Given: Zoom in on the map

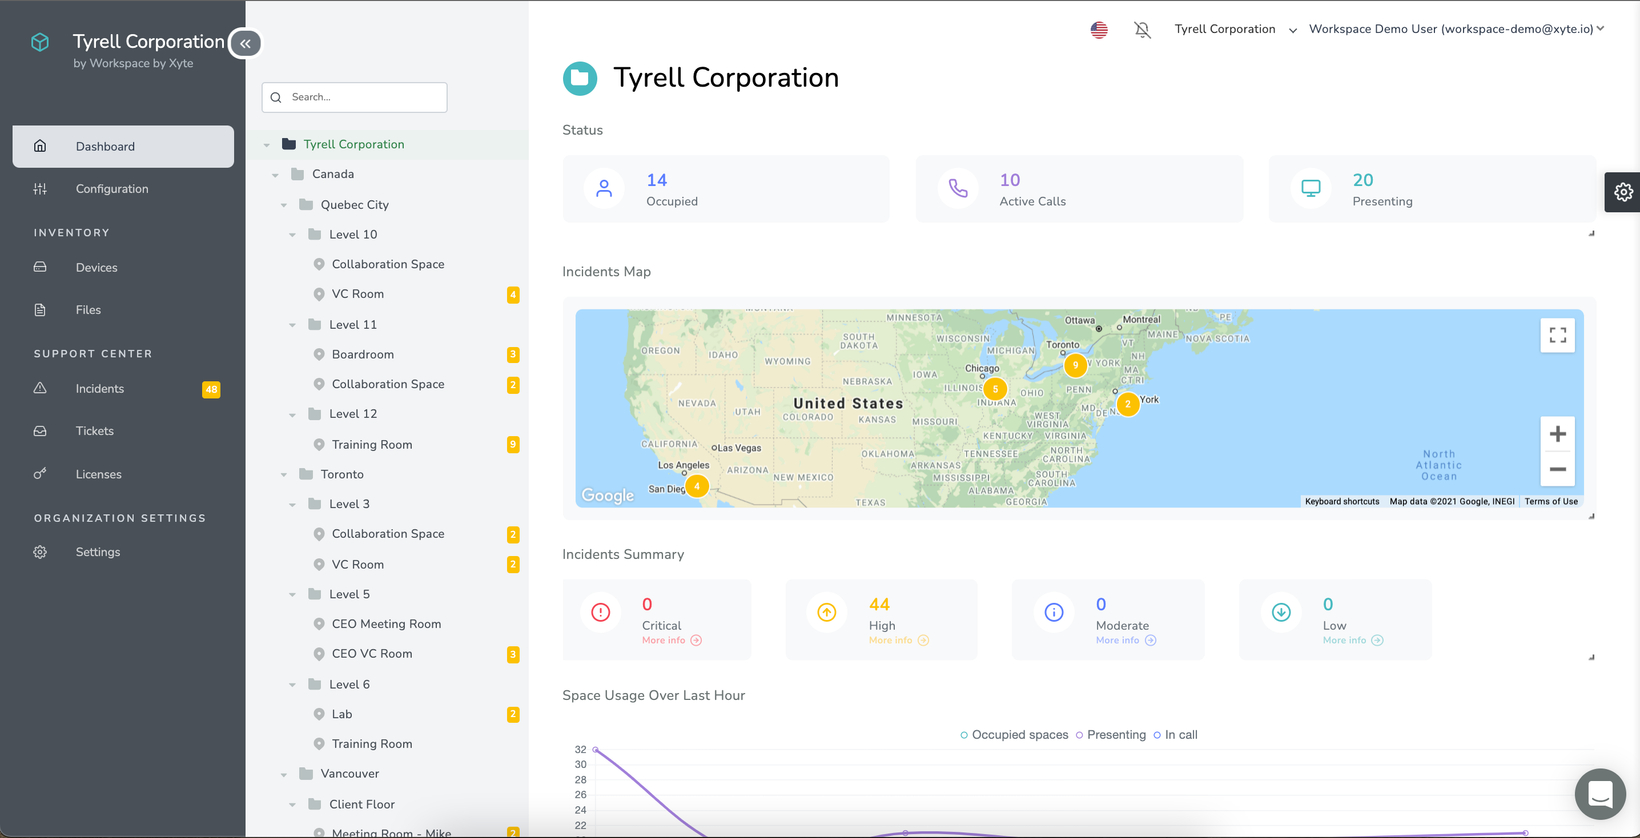Looking at the screenshot, I should pyautogui.click(x=1558, y=434).
